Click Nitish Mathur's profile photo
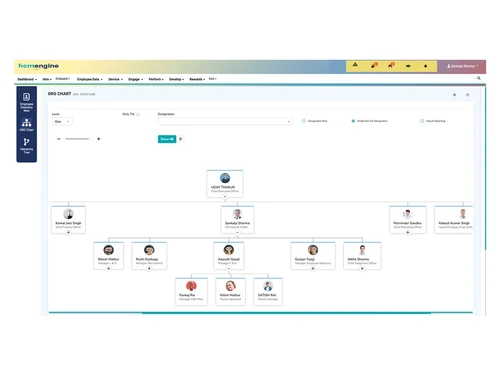 pos(230,286)
